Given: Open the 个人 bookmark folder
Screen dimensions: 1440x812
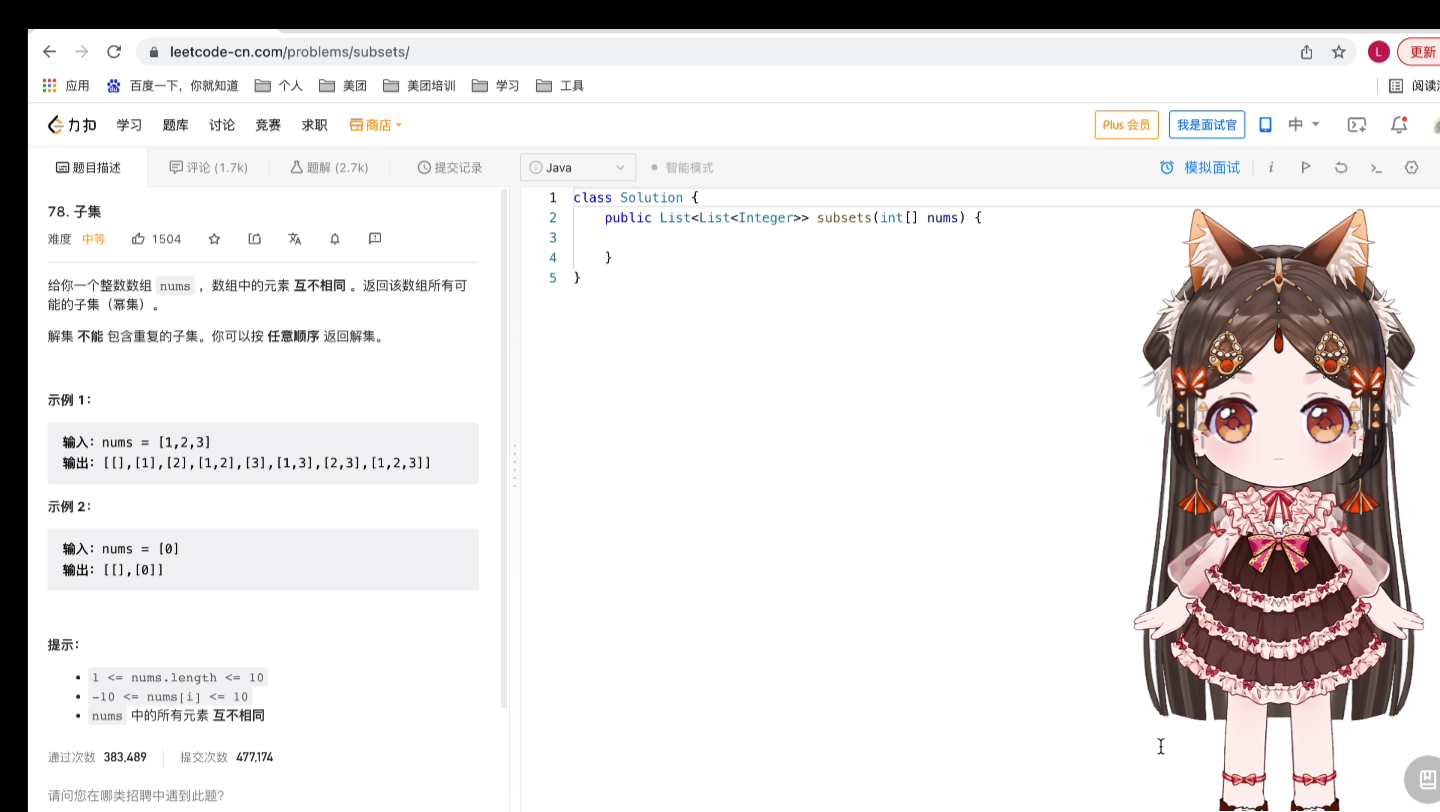Looking at the screenshot, I should (x=278, y=86).
